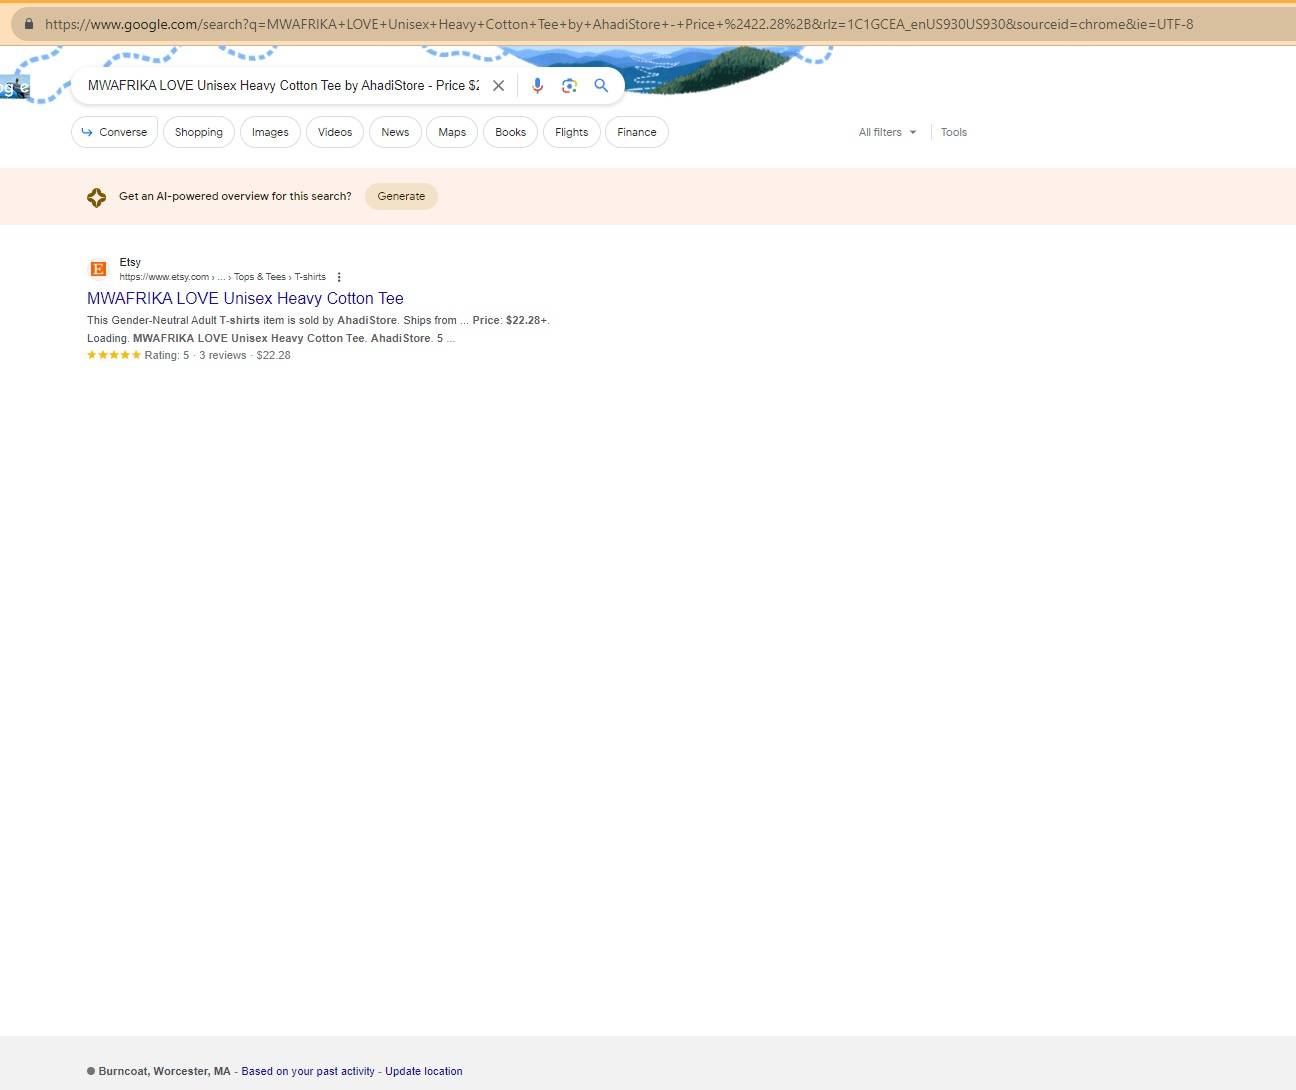Click the lock icon in address bar
Viewport: 1296px width, 1090px height.
pyautogui.click(x=28, y=24)
